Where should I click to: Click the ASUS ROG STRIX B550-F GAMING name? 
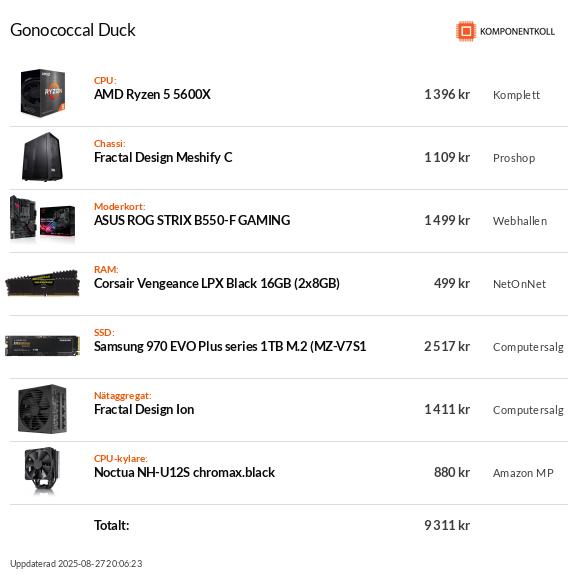[x=192, y=220]
